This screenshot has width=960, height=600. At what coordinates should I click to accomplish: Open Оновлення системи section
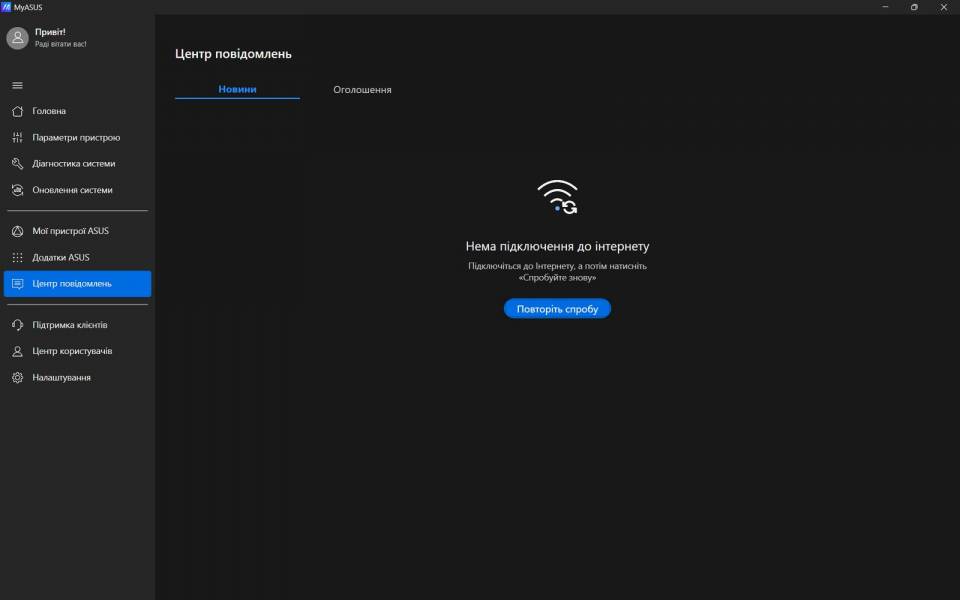coord(77,190)
